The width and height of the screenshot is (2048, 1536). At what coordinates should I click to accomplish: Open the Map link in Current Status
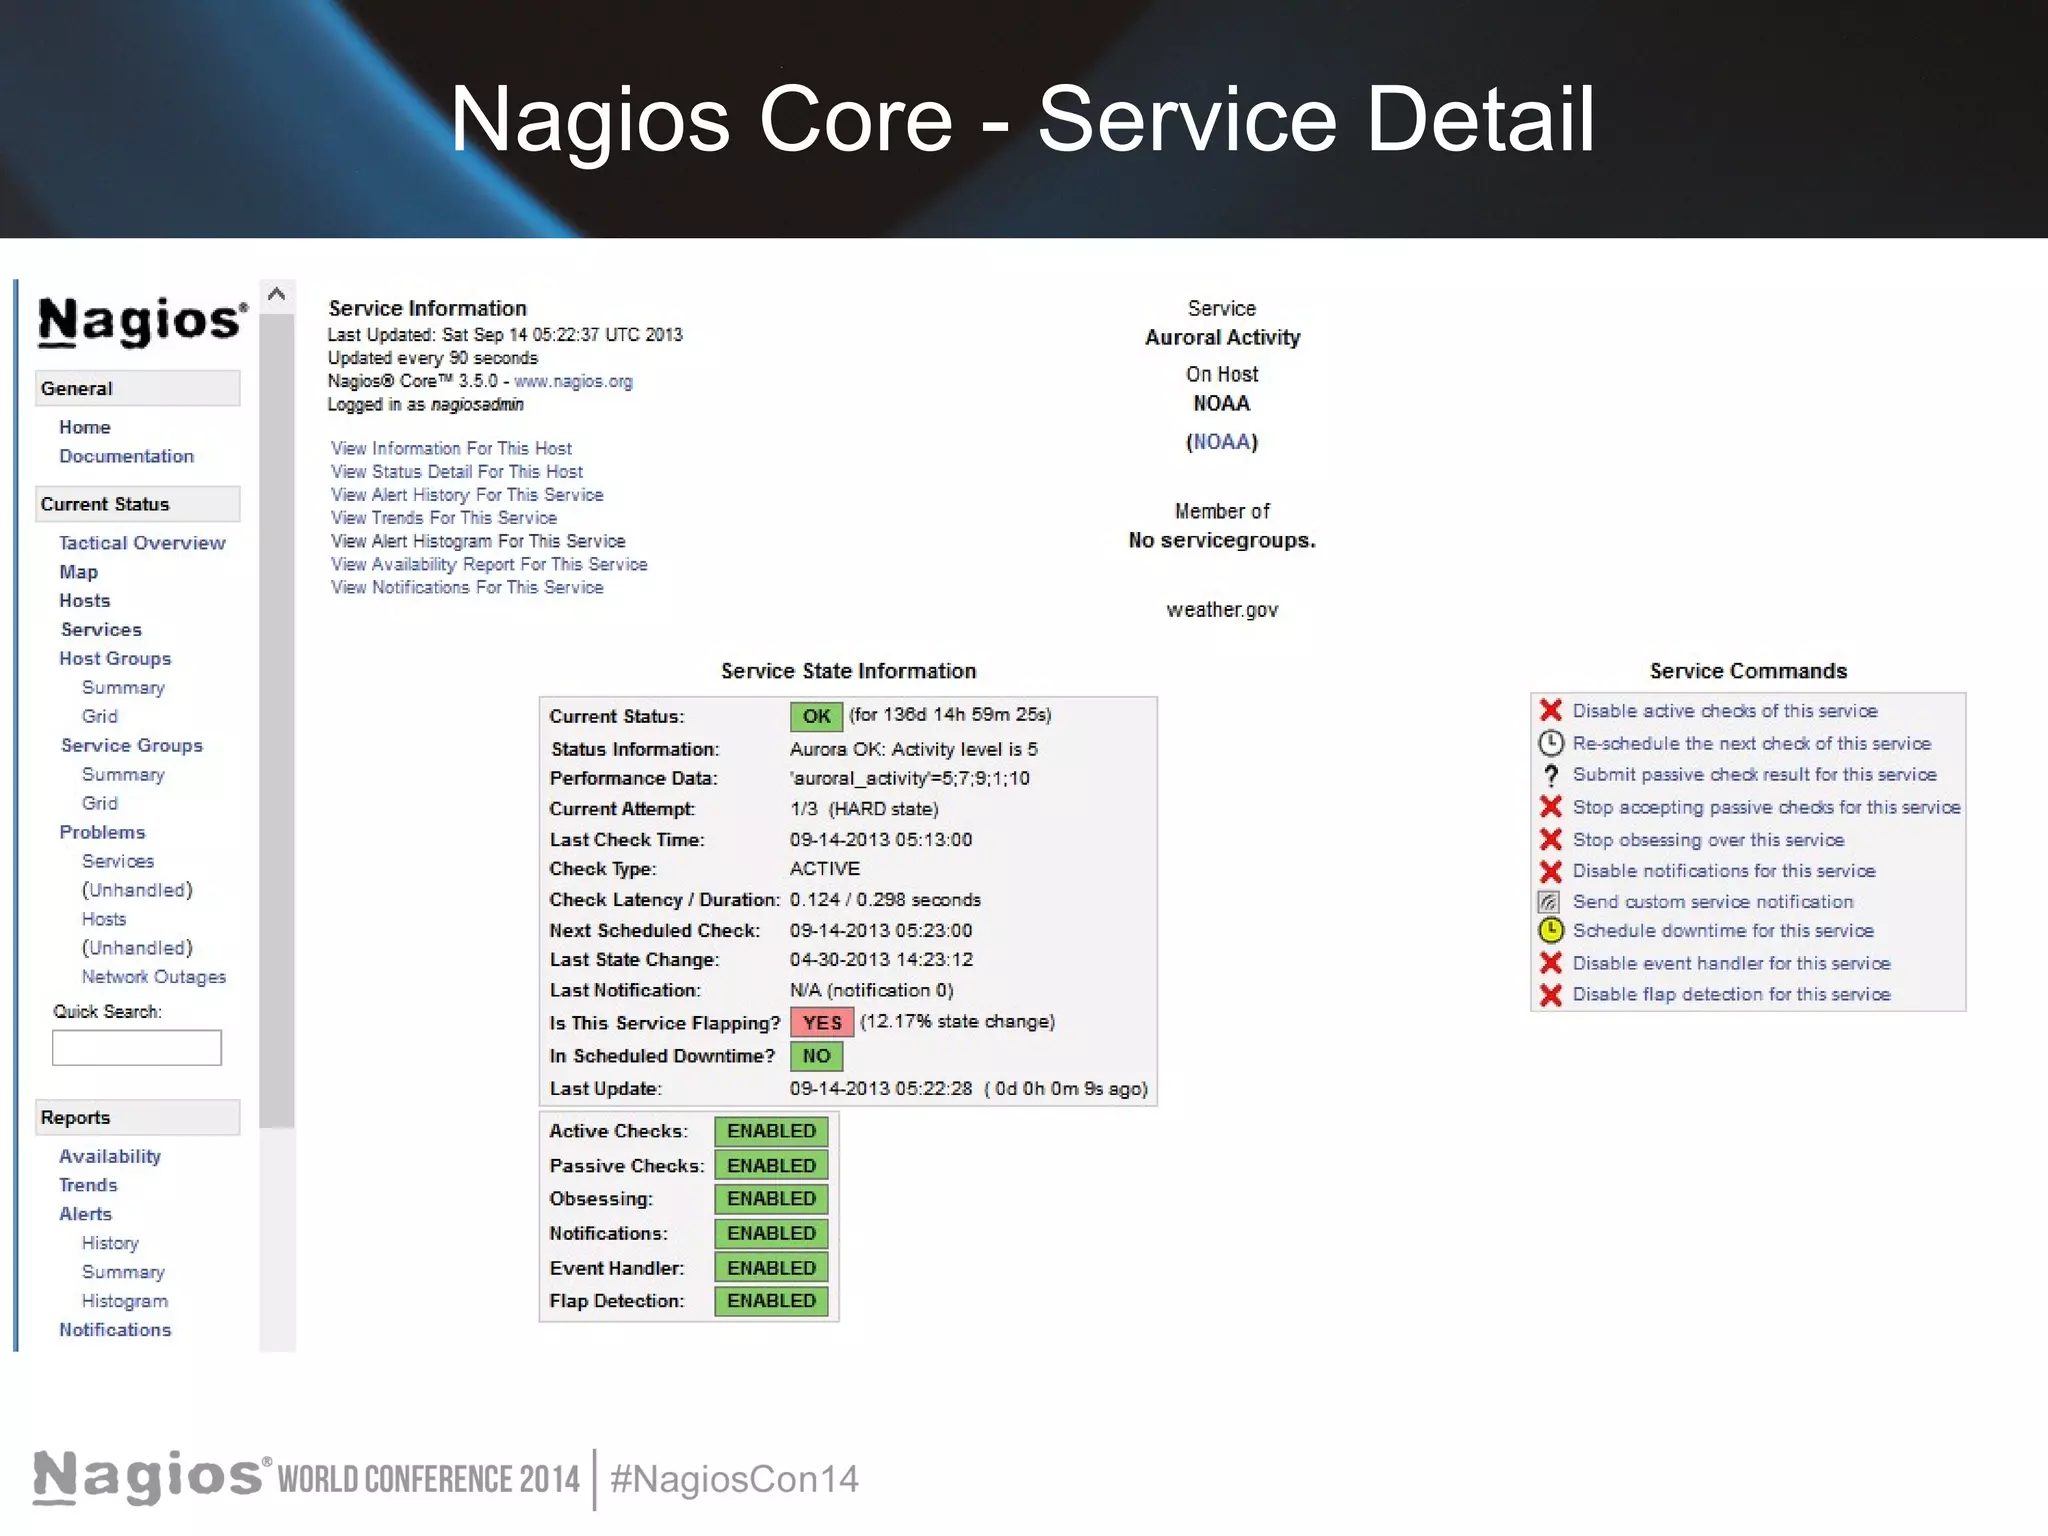(x=78, y=572)
